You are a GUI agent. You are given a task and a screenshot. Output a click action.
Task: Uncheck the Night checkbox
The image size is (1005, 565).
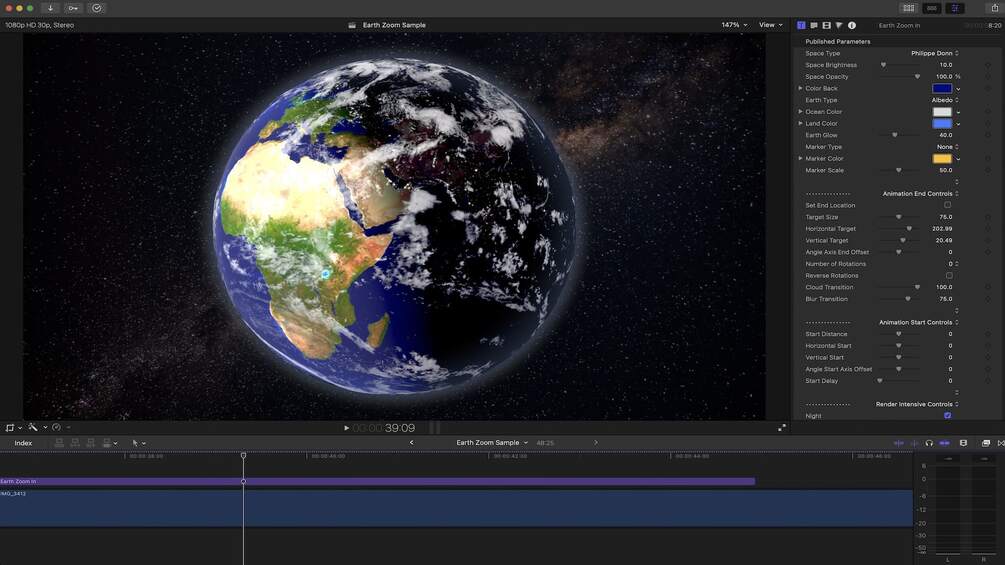click(x=947, y=416)
